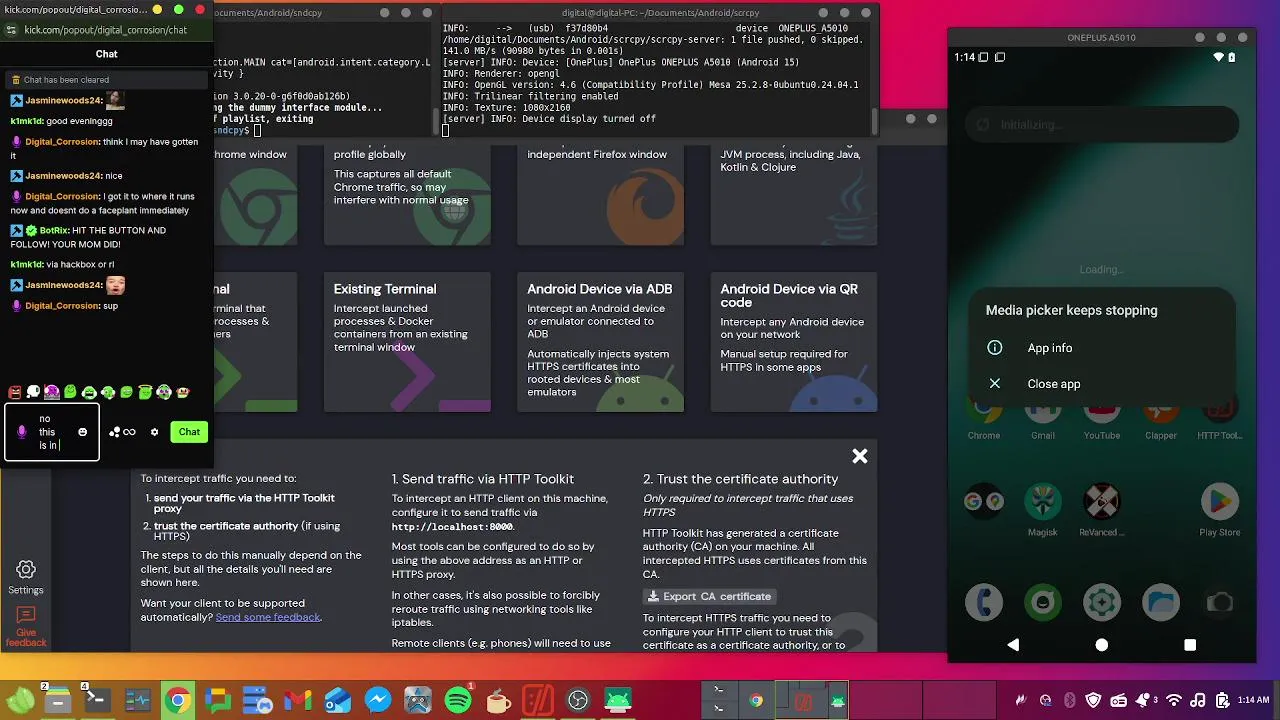Open Give feedback in HTTP Toolkit sidebar
Viewport: 1280px width, 720px height.
[x=26, y=627]
